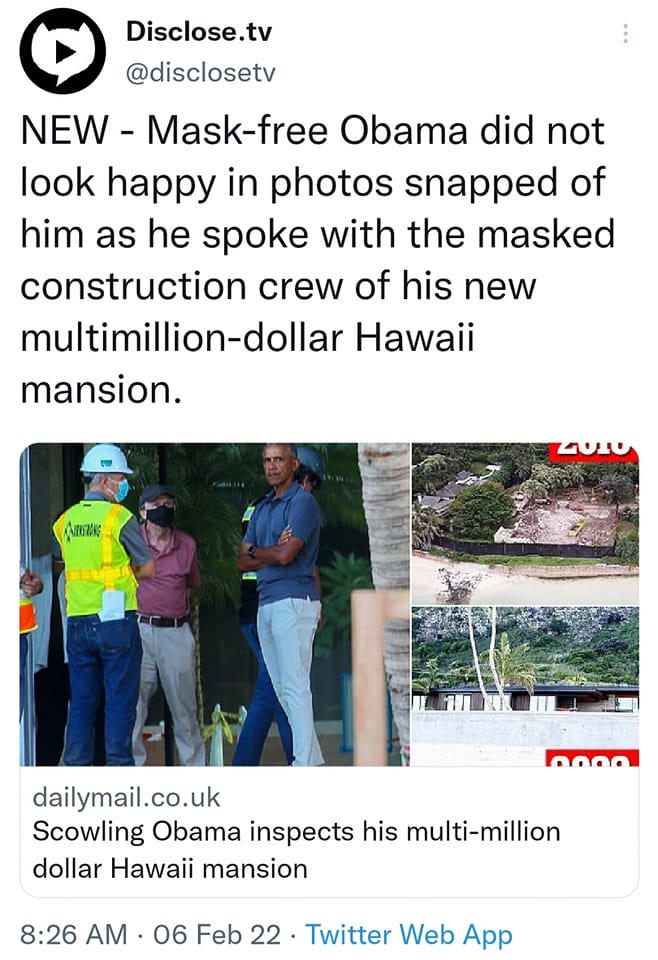Visit the dailymail.co.uk domain link
Viewport: 658px width, 960px height.
tap(126, 797)
